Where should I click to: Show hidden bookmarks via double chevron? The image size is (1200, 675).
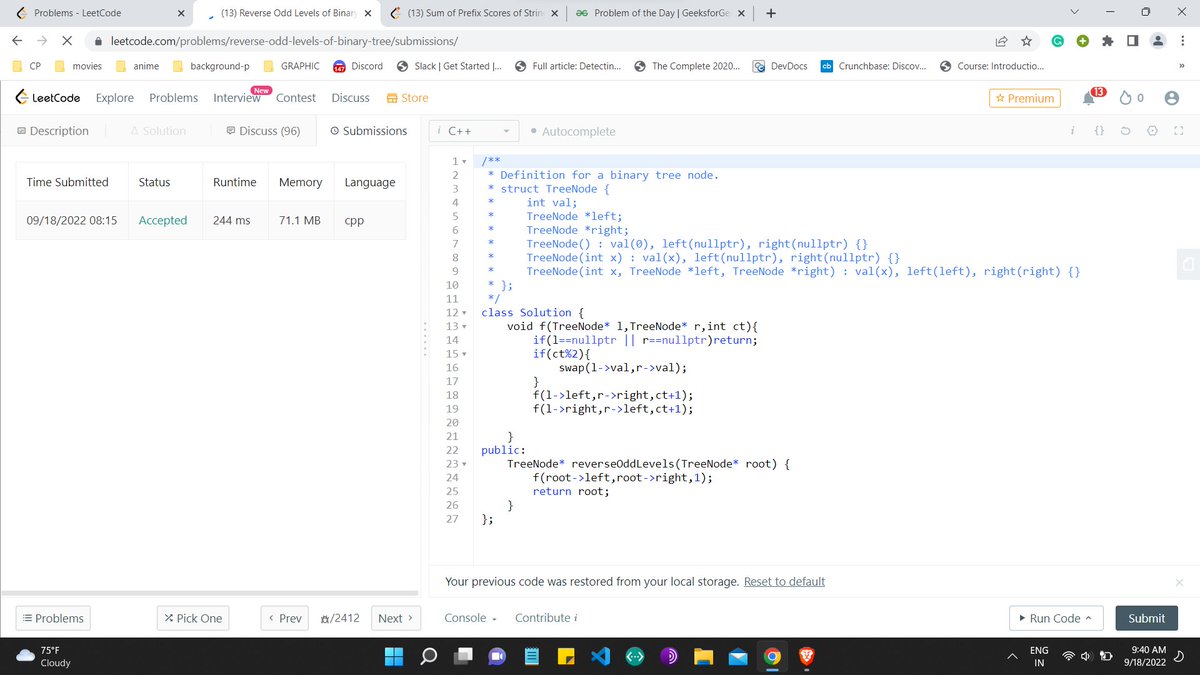1183,66
